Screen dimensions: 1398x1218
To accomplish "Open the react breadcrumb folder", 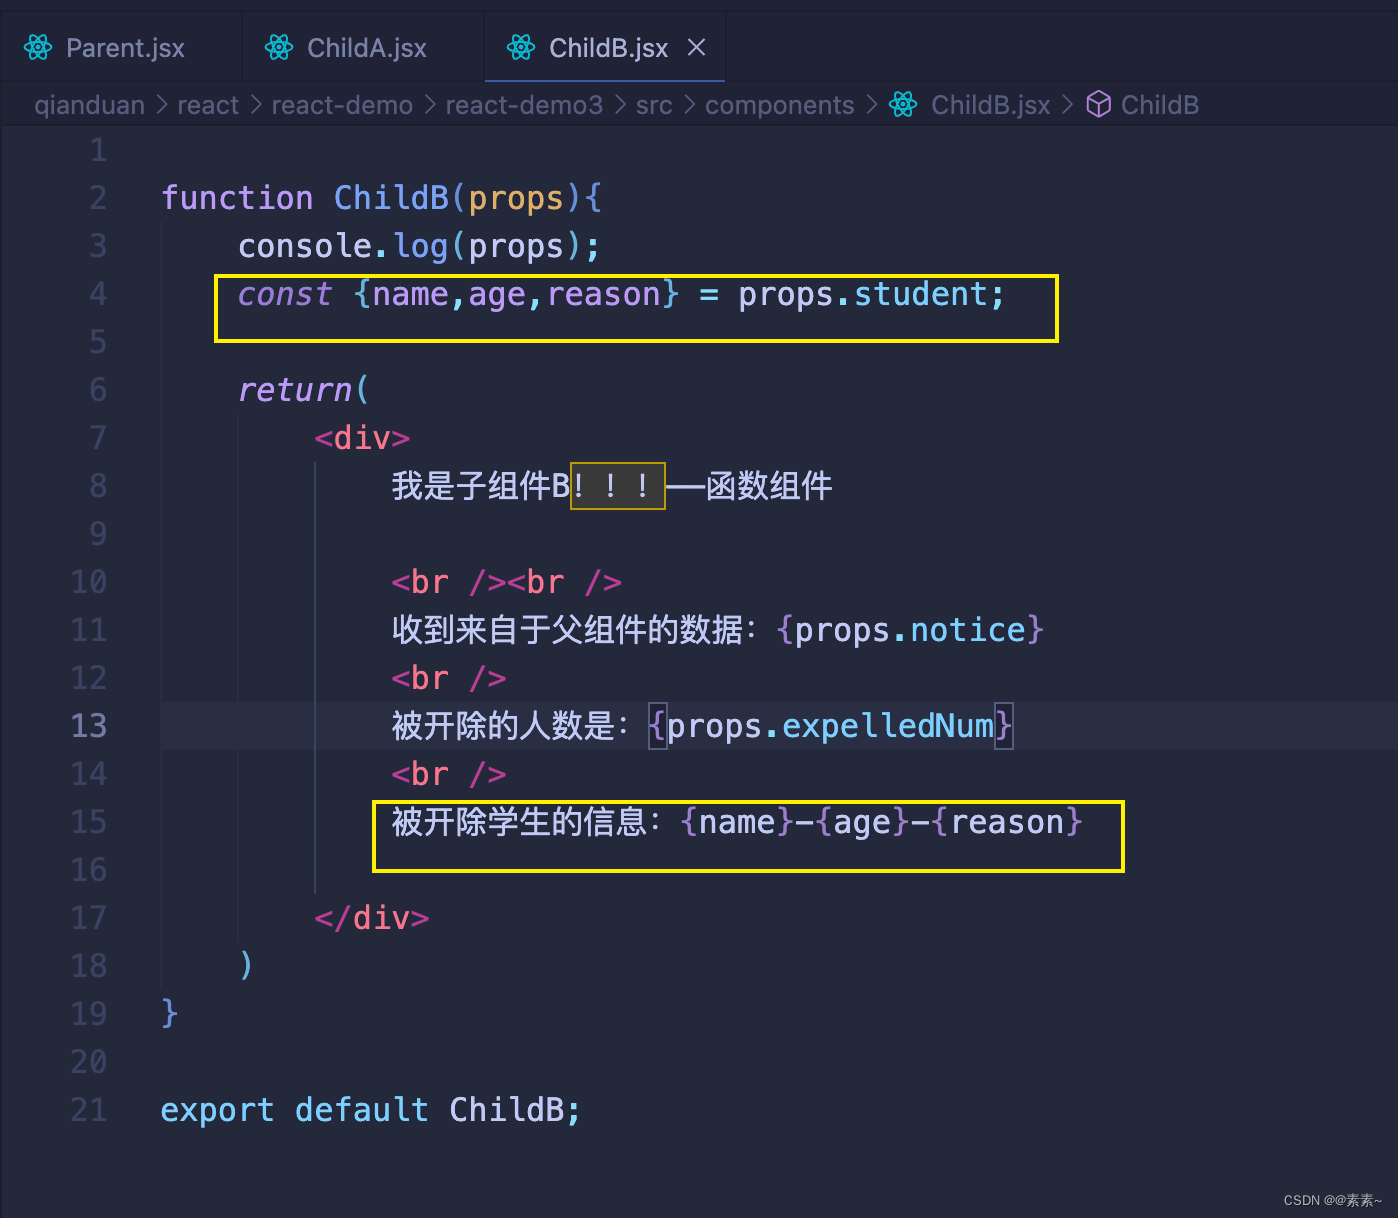I will 208,105.
